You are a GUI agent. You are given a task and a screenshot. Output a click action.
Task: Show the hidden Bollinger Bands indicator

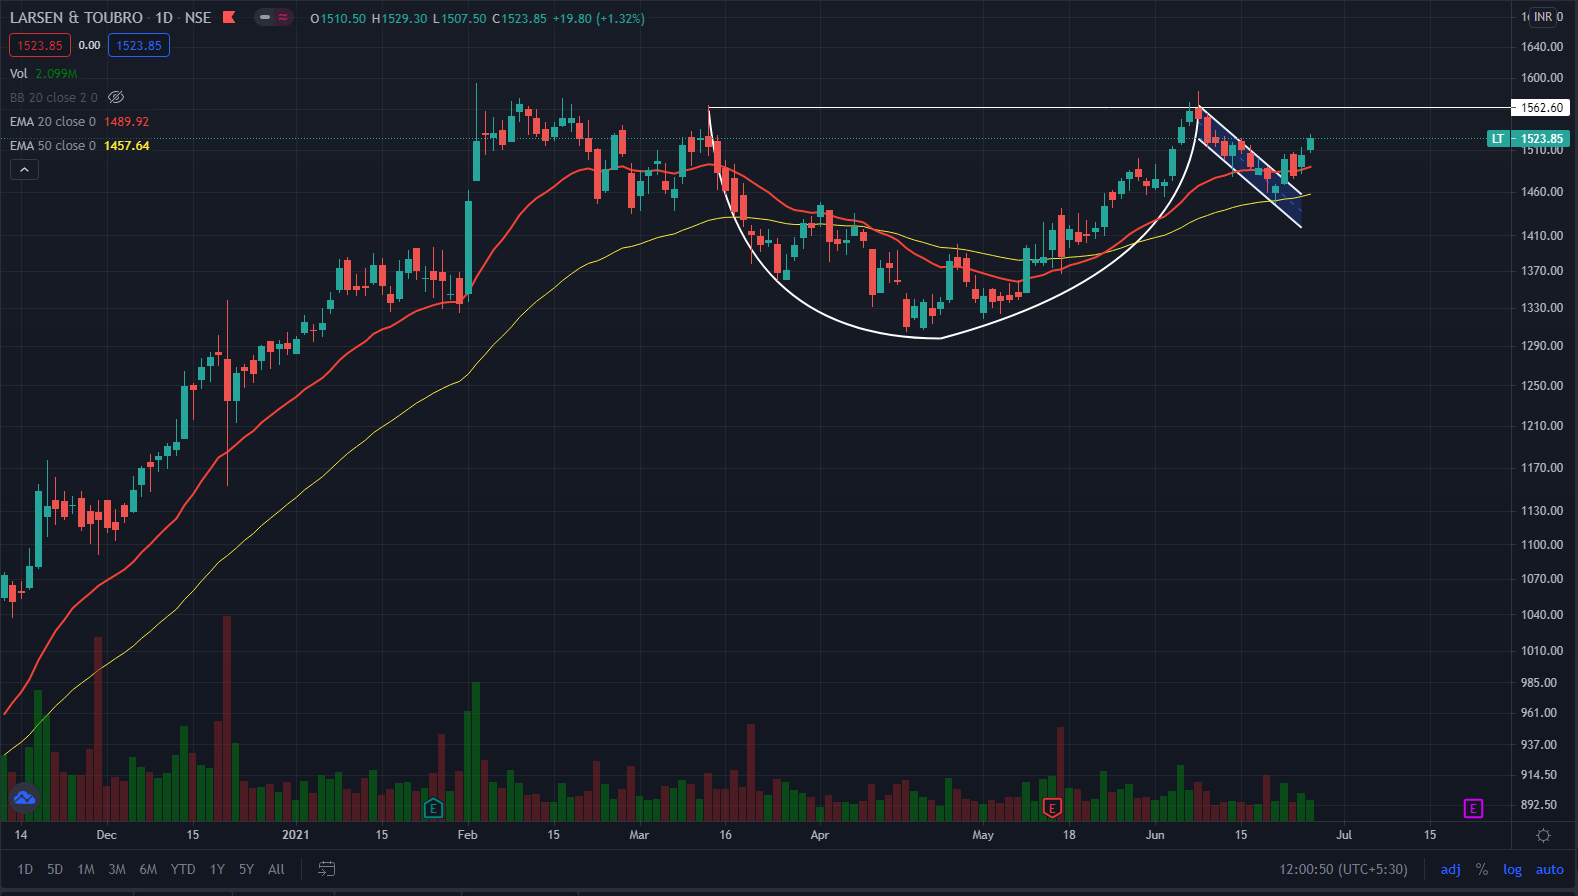[116, 97]
